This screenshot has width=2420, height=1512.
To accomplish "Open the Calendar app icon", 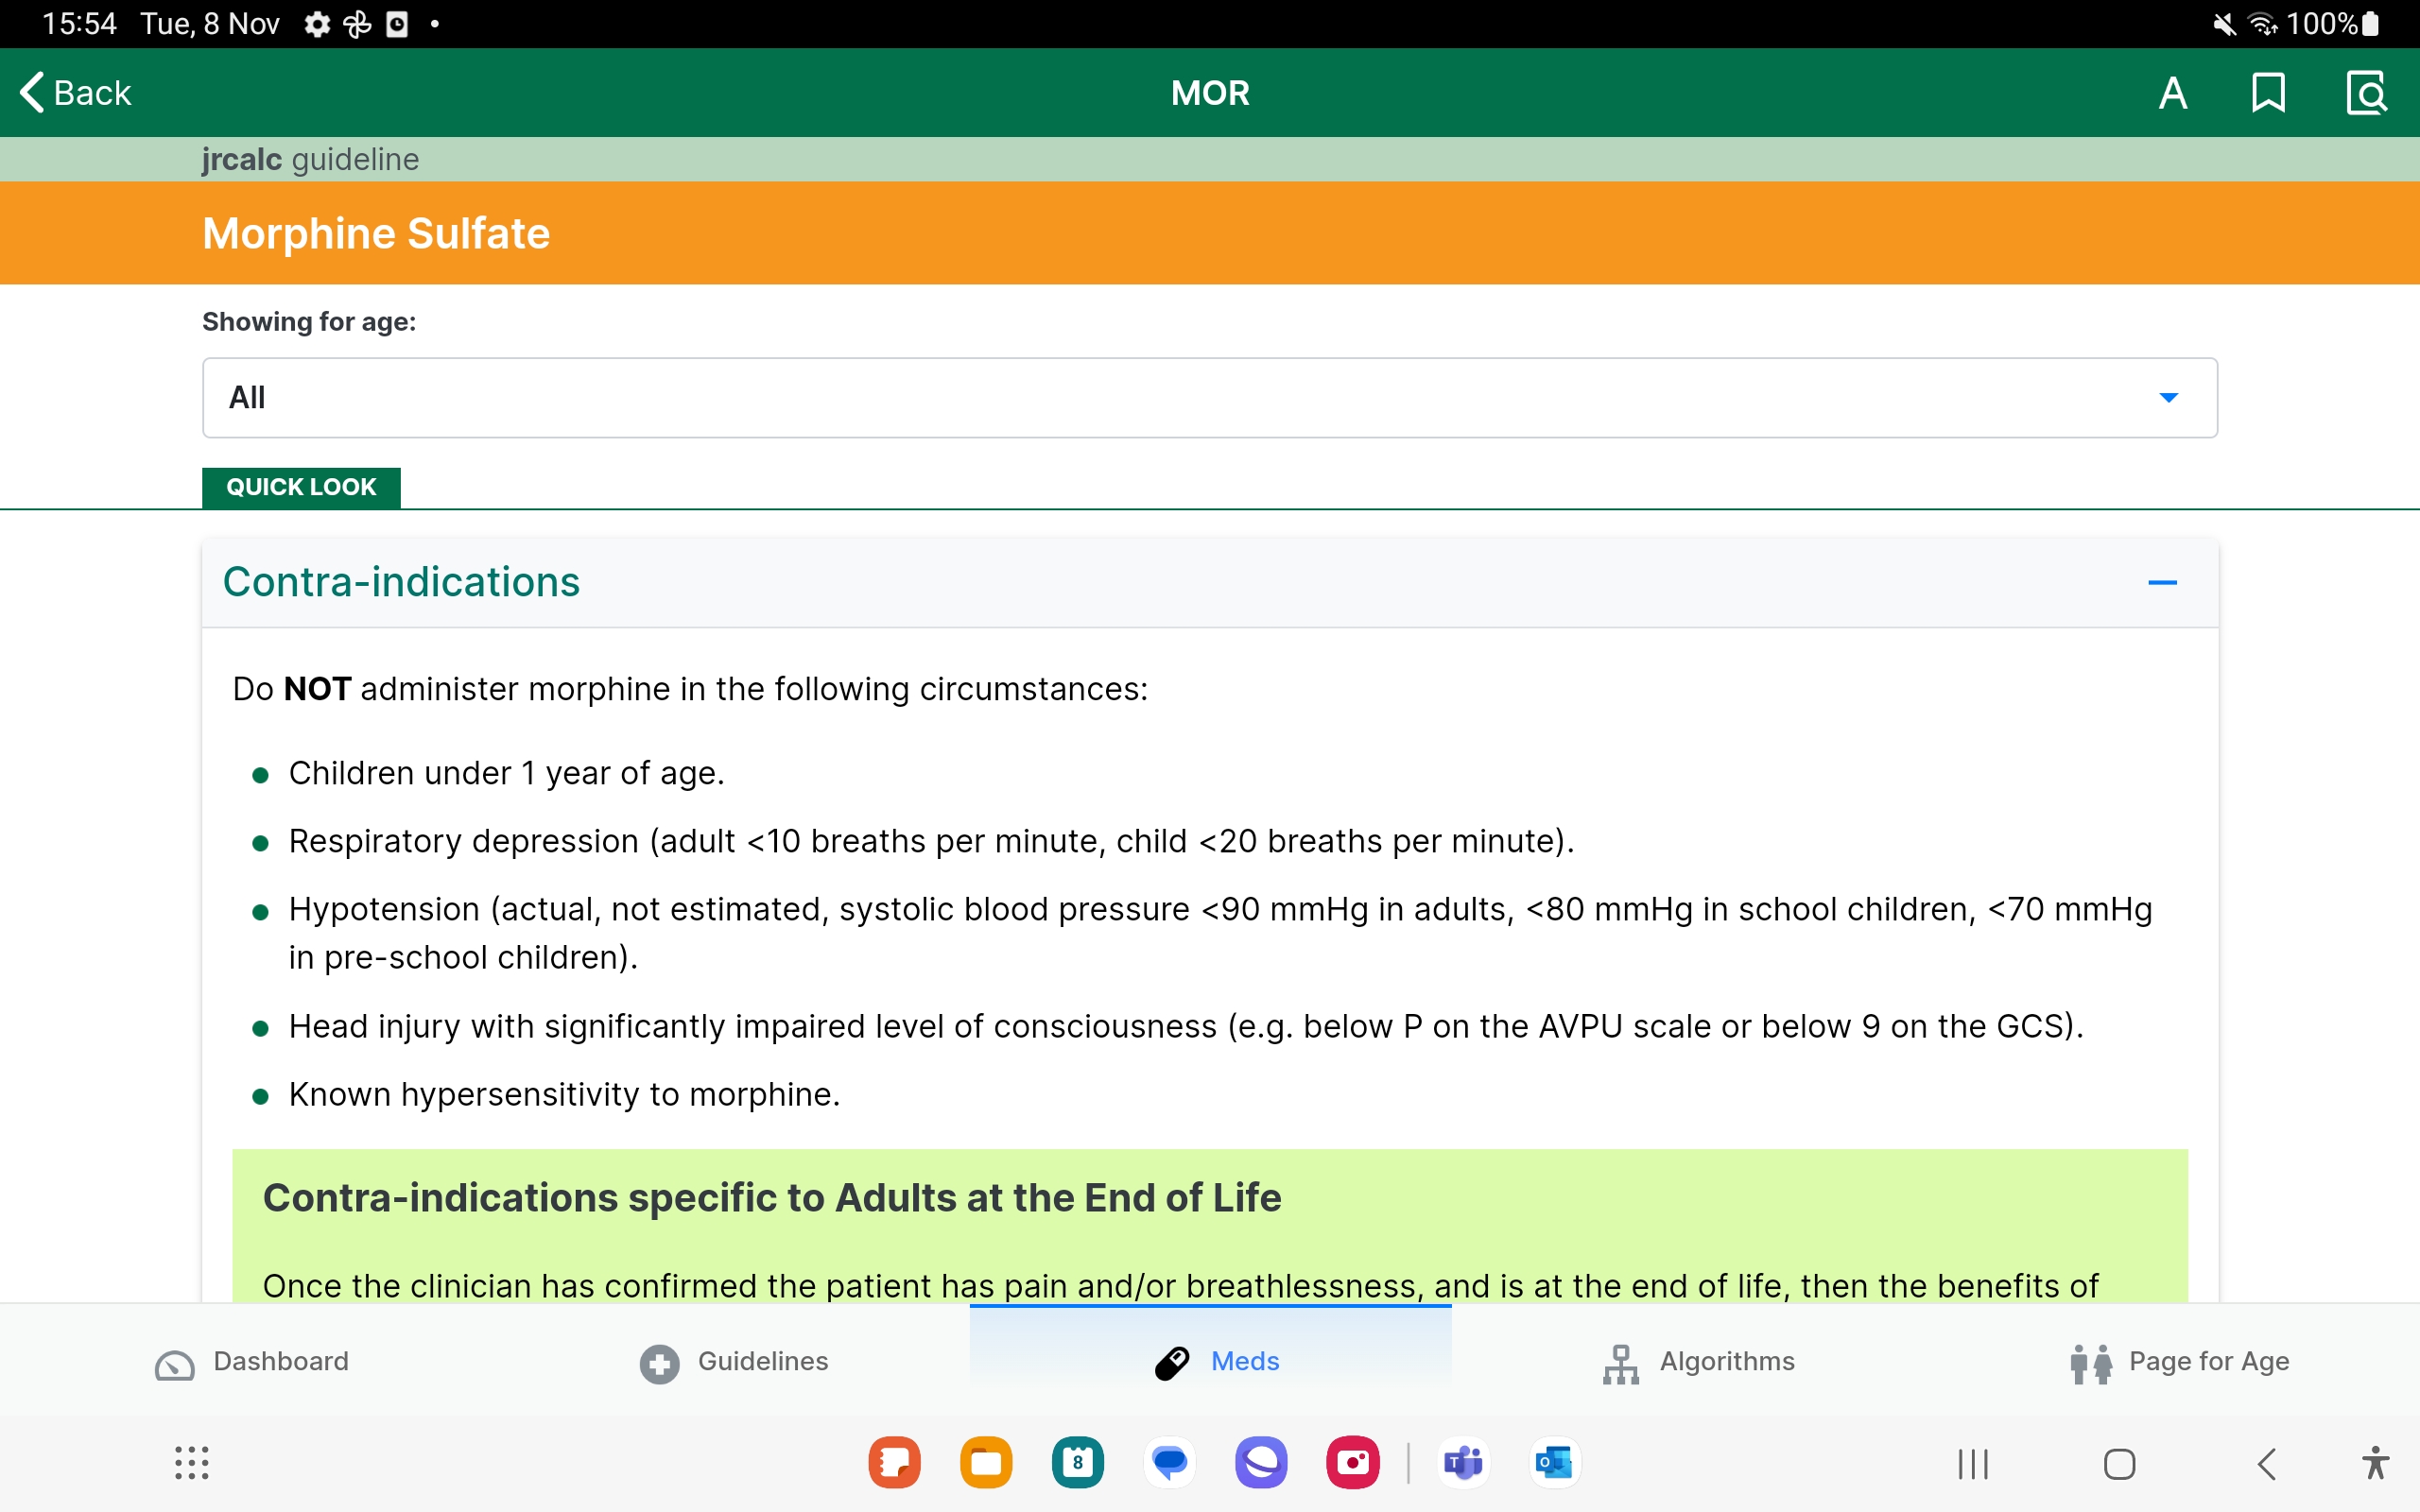I will tap(1078, 1463).
